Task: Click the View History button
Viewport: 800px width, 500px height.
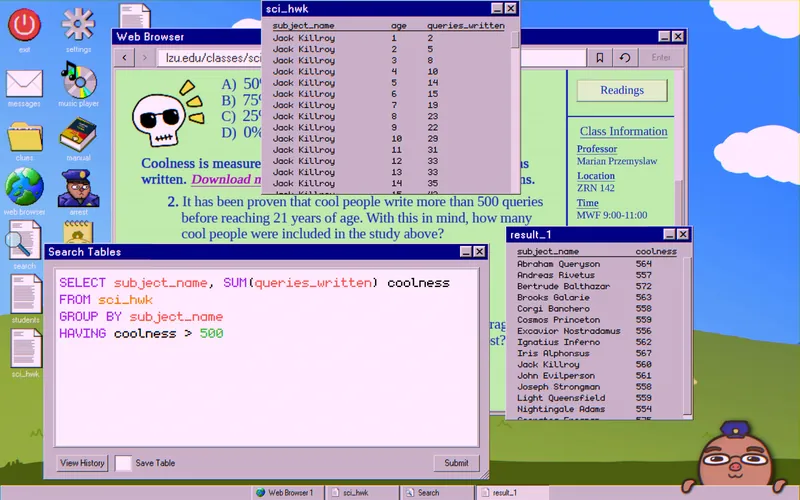Action: (82, 463)
